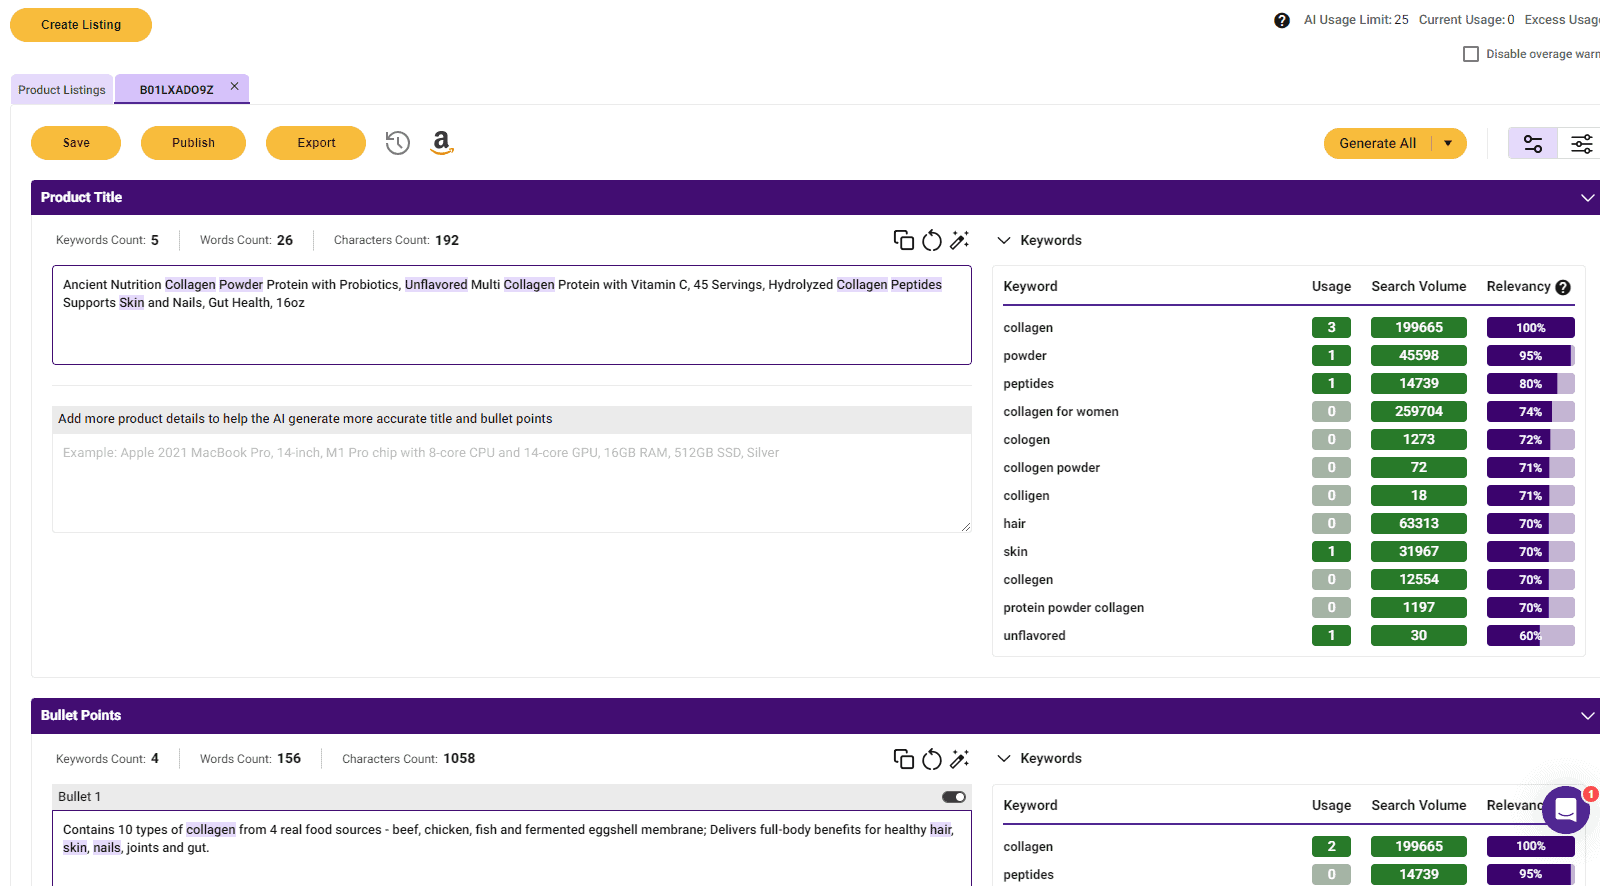Open the sliders filter settings icon
1600x886 pixels.
(x=1581, y=144)
